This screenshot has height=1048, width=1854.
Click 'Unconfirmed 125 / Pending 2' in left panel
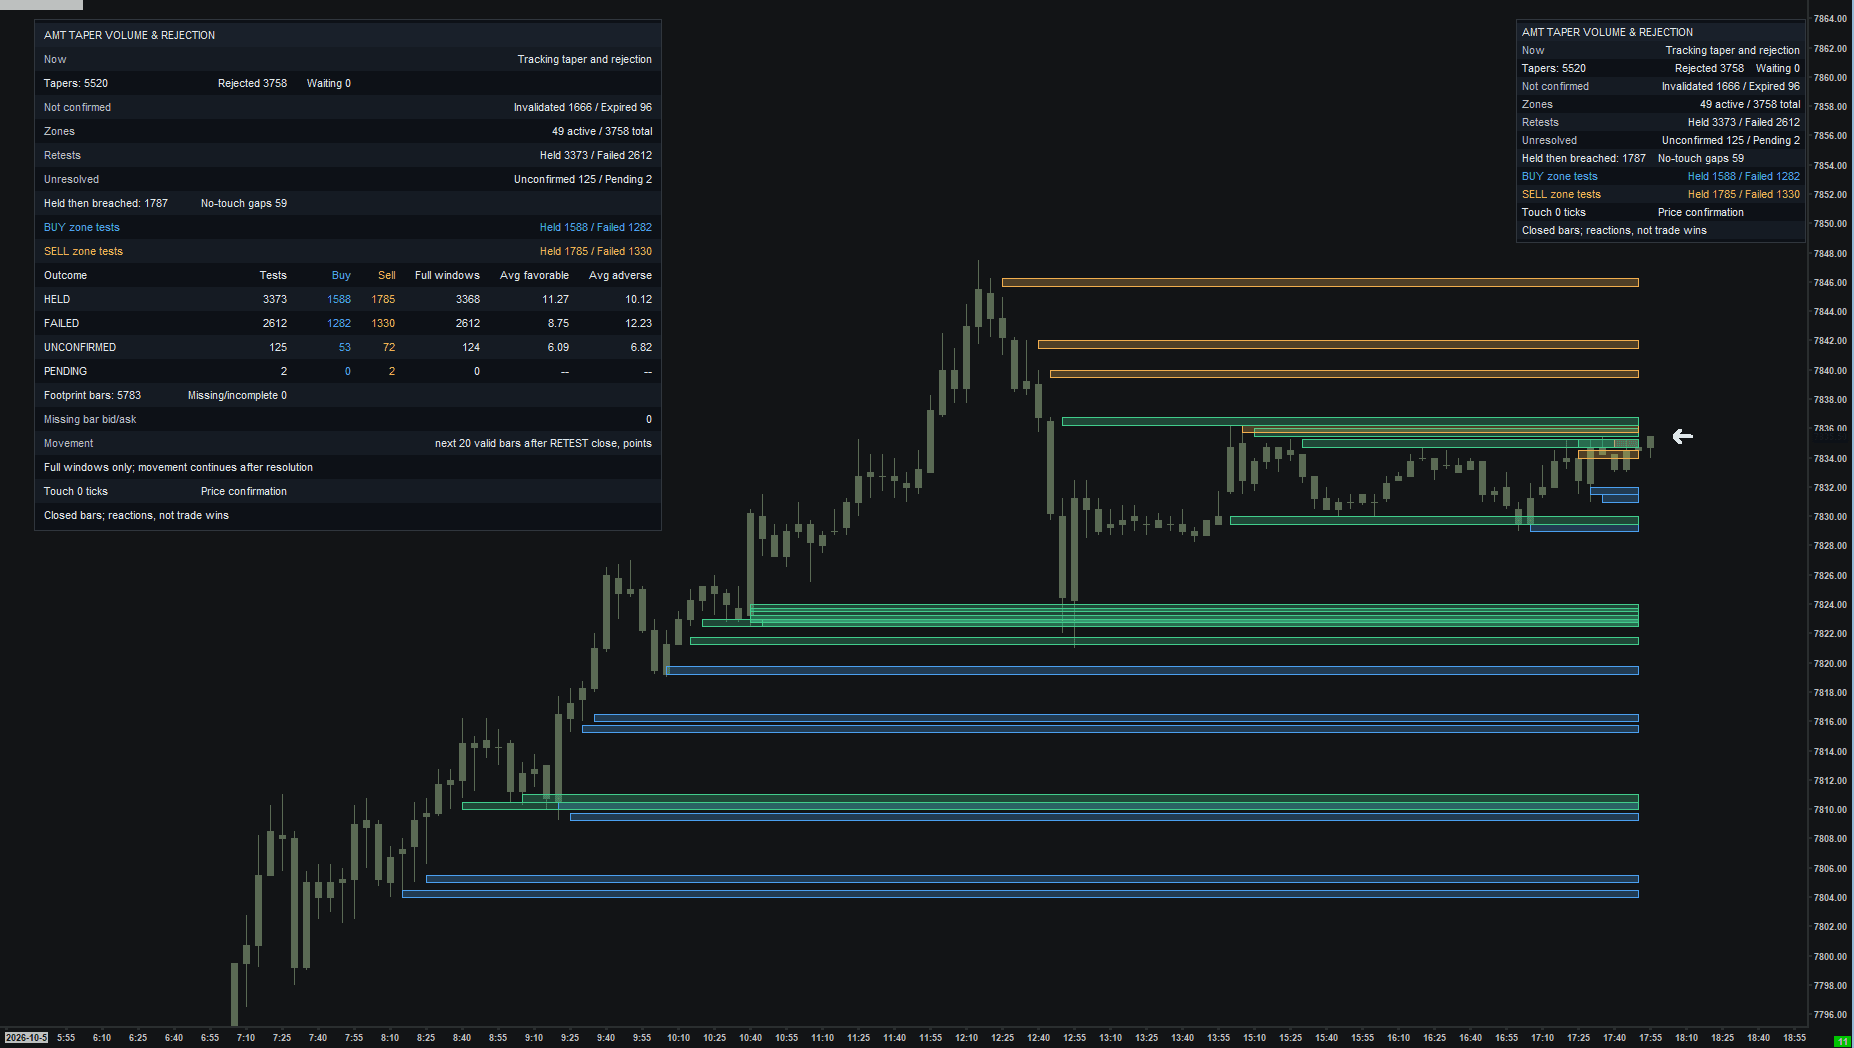coord(583,179)
